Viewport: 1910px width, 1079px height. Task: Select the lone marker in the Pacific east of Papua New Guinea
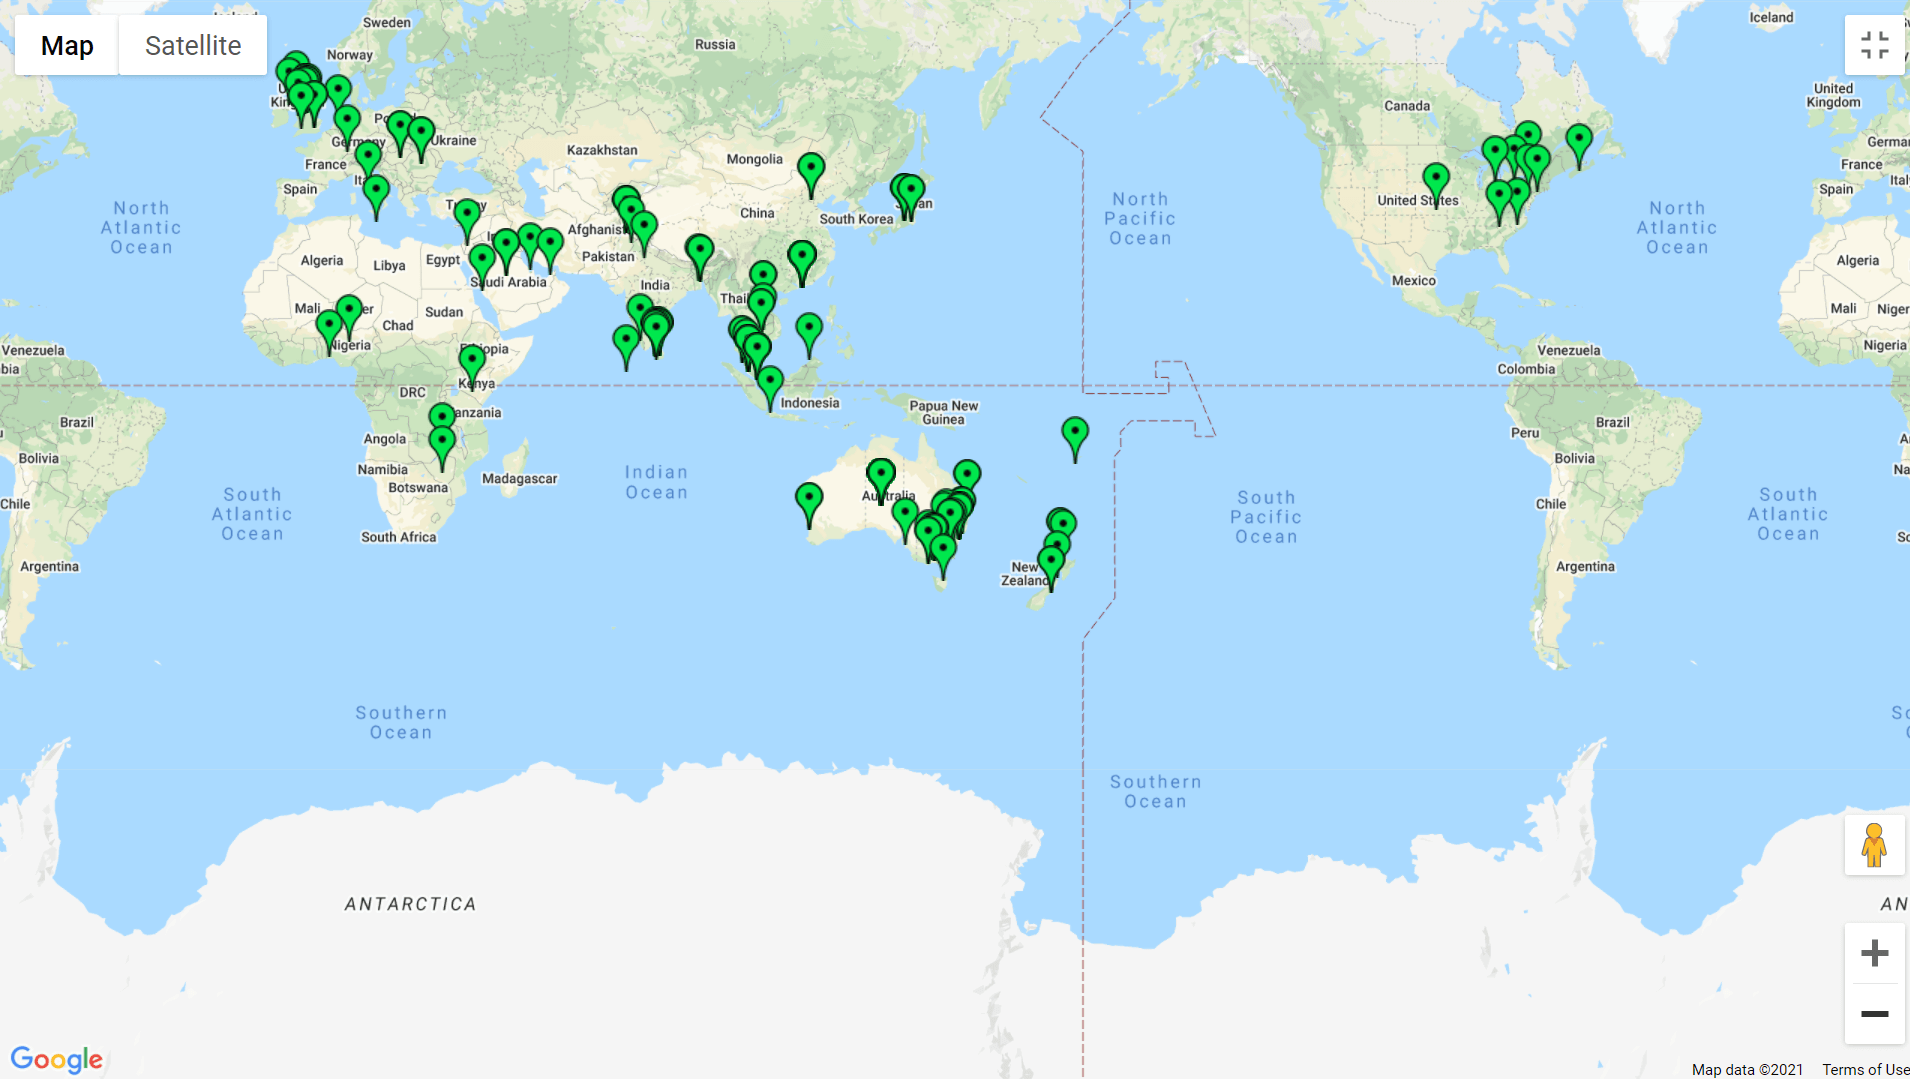pyautogui.click(x=1075, y=435)
